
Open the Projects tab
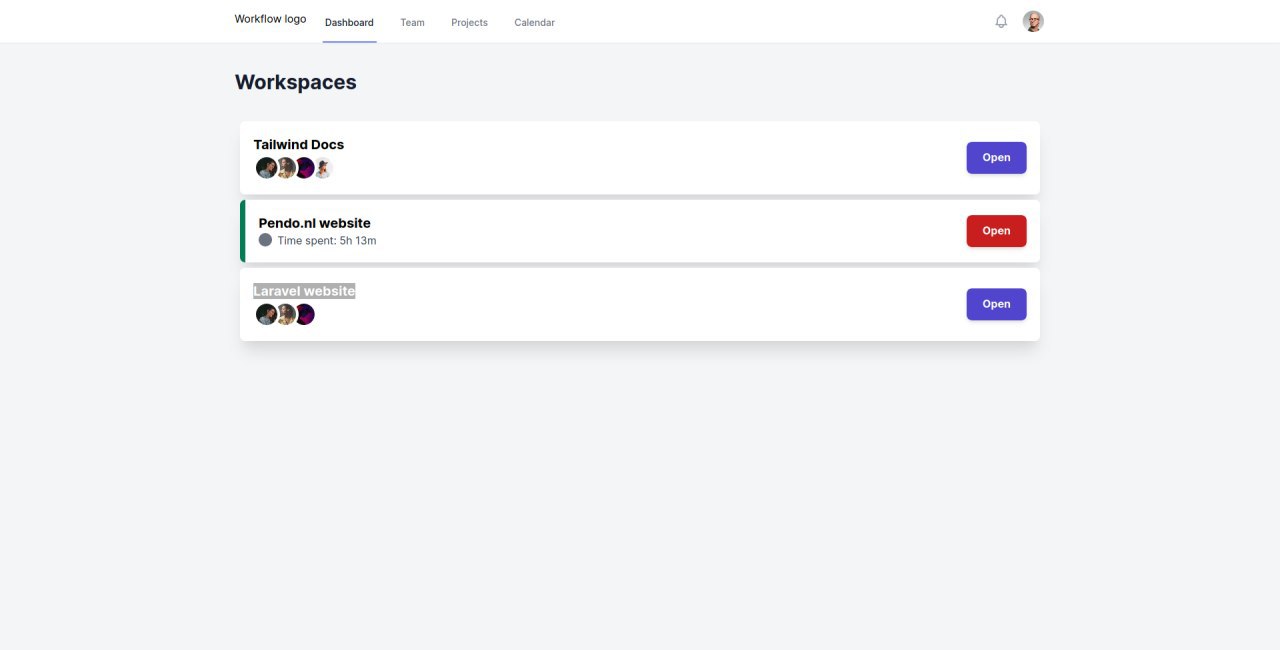tap(469, 22)
